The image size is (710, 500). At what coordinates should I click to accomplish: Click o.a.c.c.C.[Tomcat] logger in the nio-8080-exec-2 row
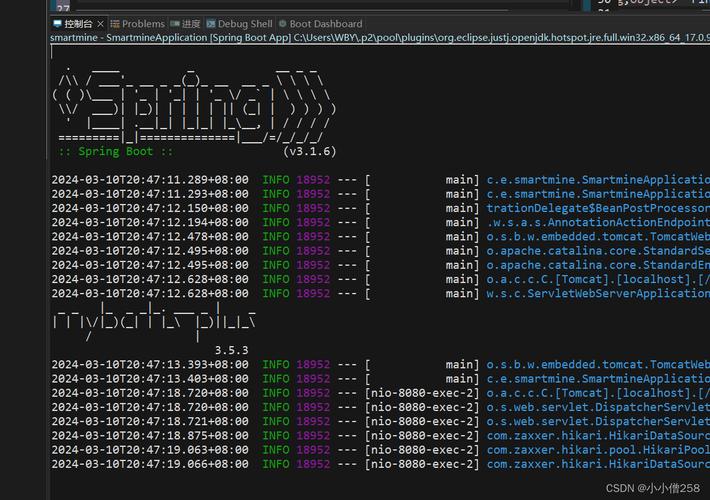point(598,393)
